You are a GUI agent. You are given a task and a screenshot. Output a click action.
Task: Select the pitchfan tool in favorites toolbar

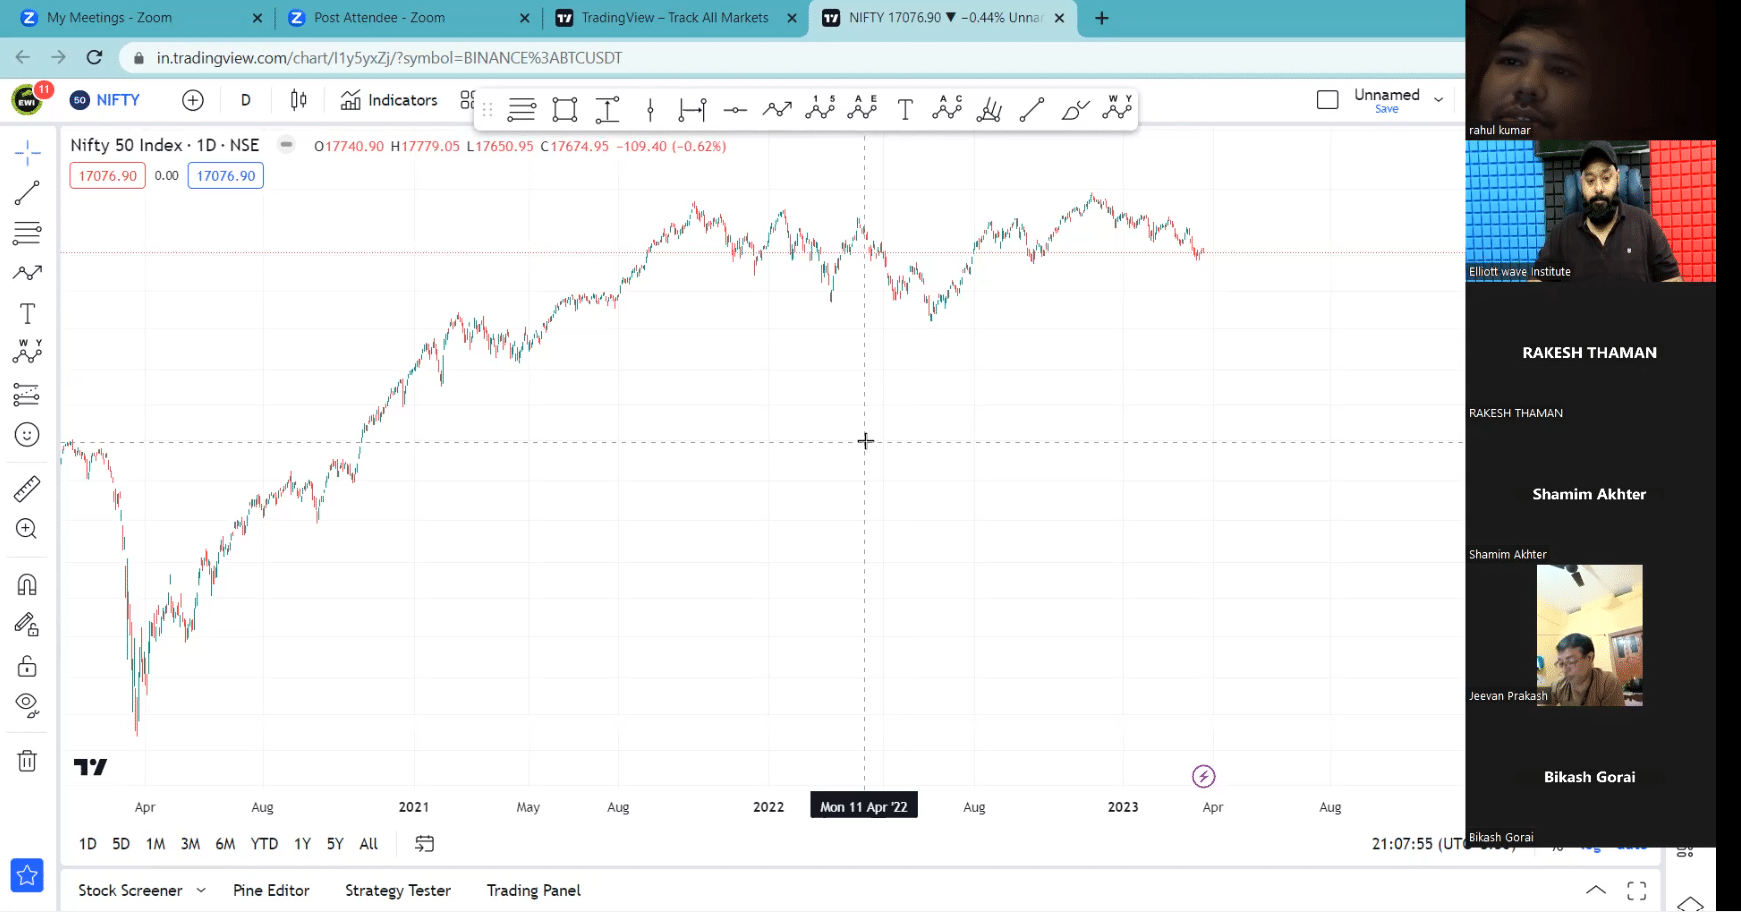tap(989, 109)
